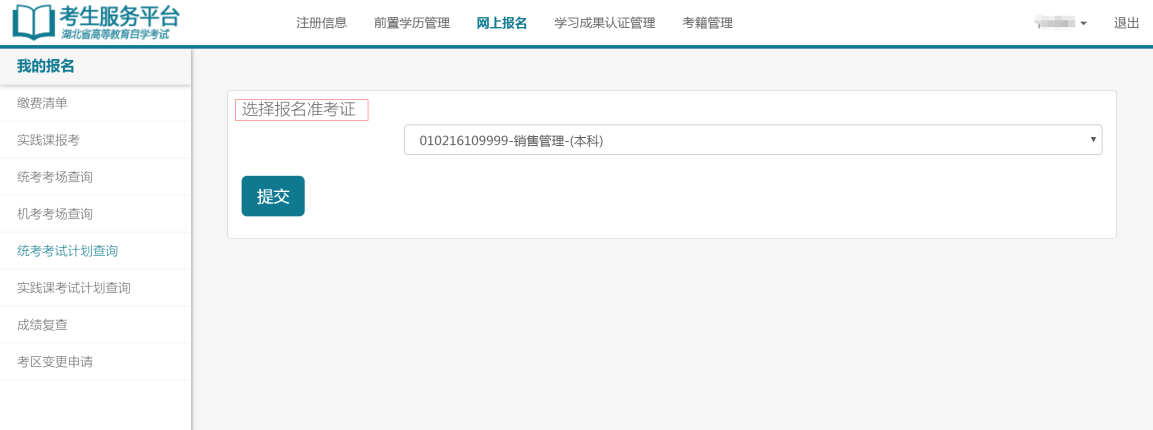Open 缴费清单 in the sidebar
The image size is (1153, 430).
(42, 103)
